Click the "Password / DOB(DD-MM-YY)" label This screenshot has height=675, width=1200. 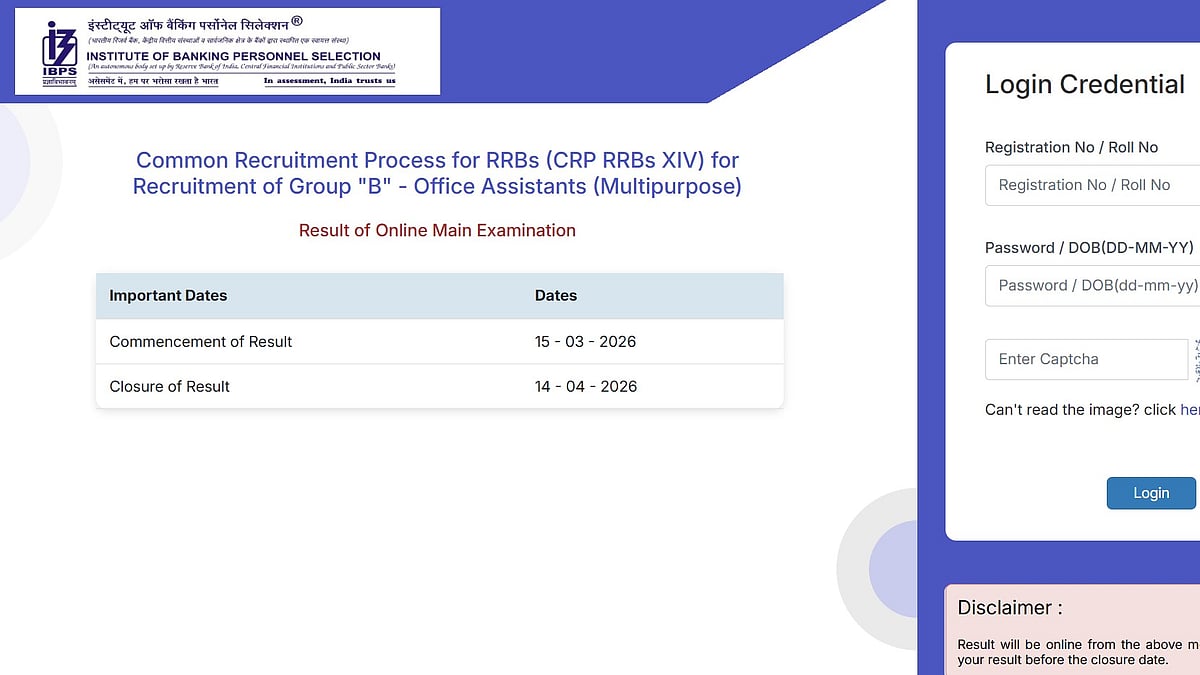pos(1089,247)
